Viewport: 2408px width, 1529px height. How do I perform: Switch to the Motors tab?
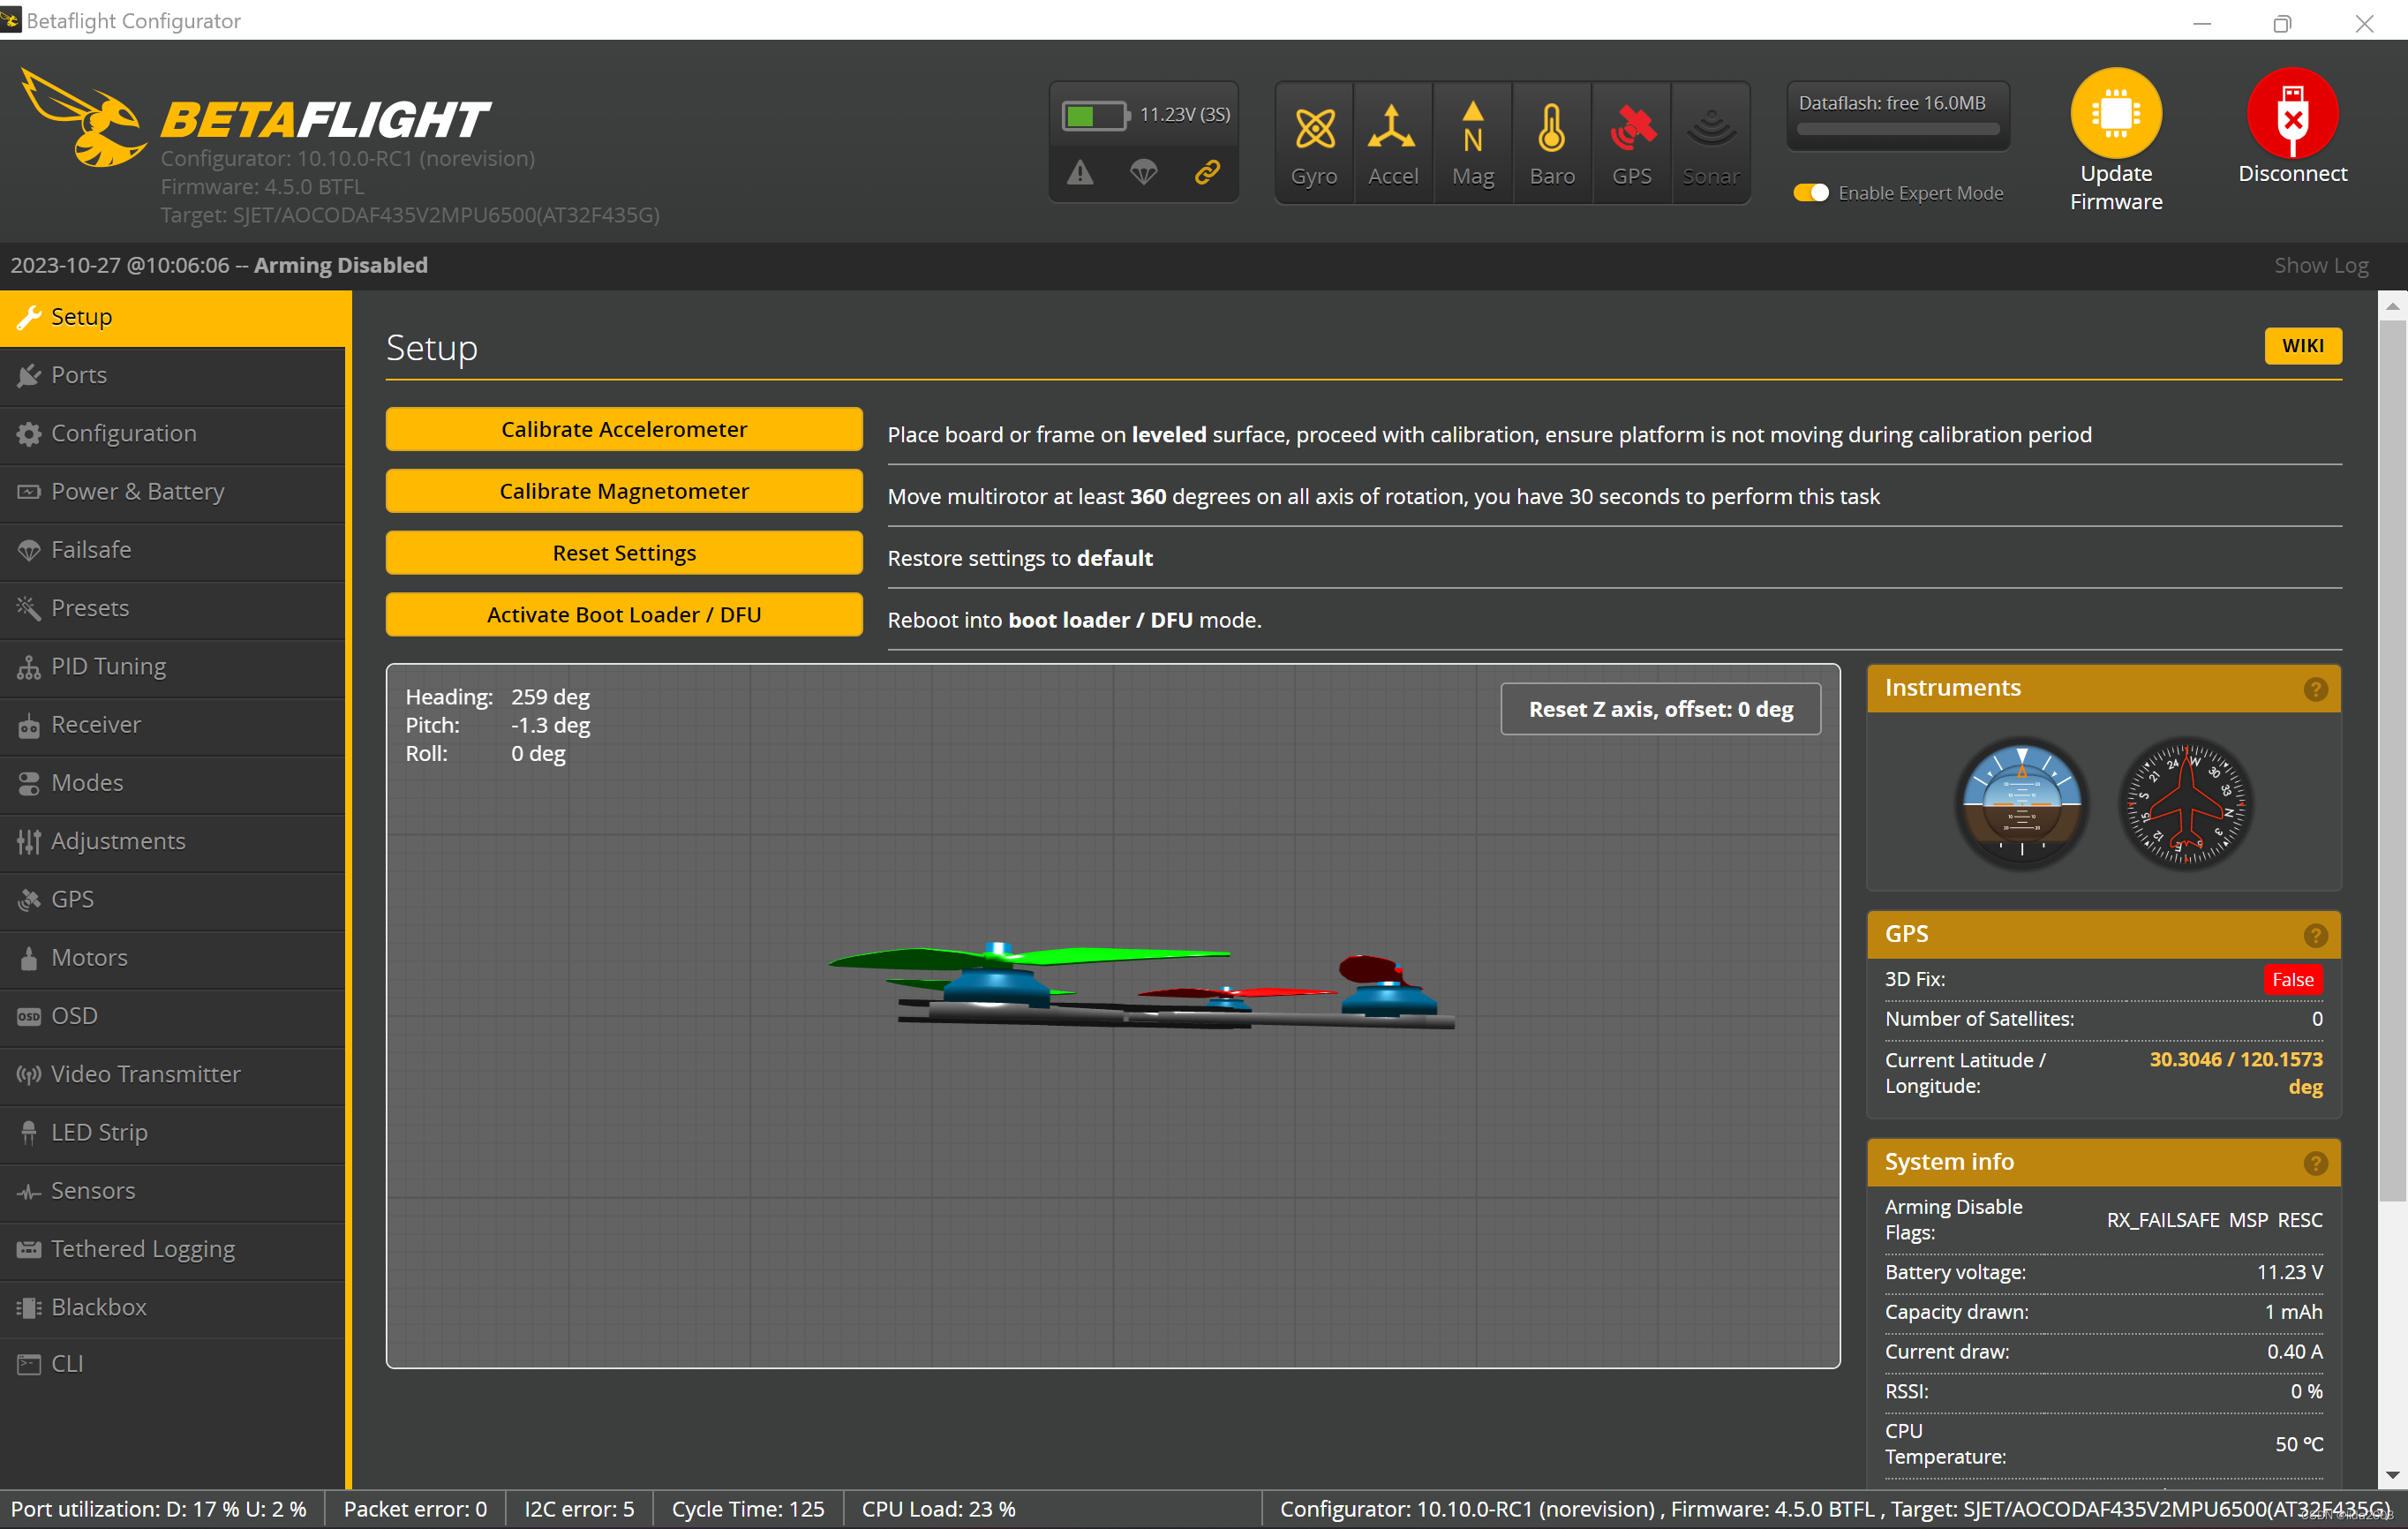point(89,957)
